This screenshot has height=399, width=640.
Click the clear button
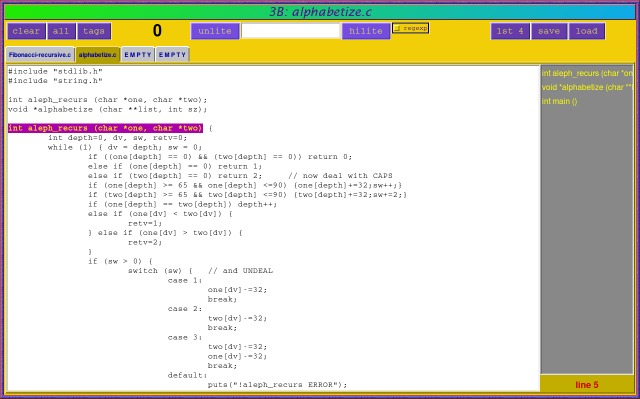26,31
